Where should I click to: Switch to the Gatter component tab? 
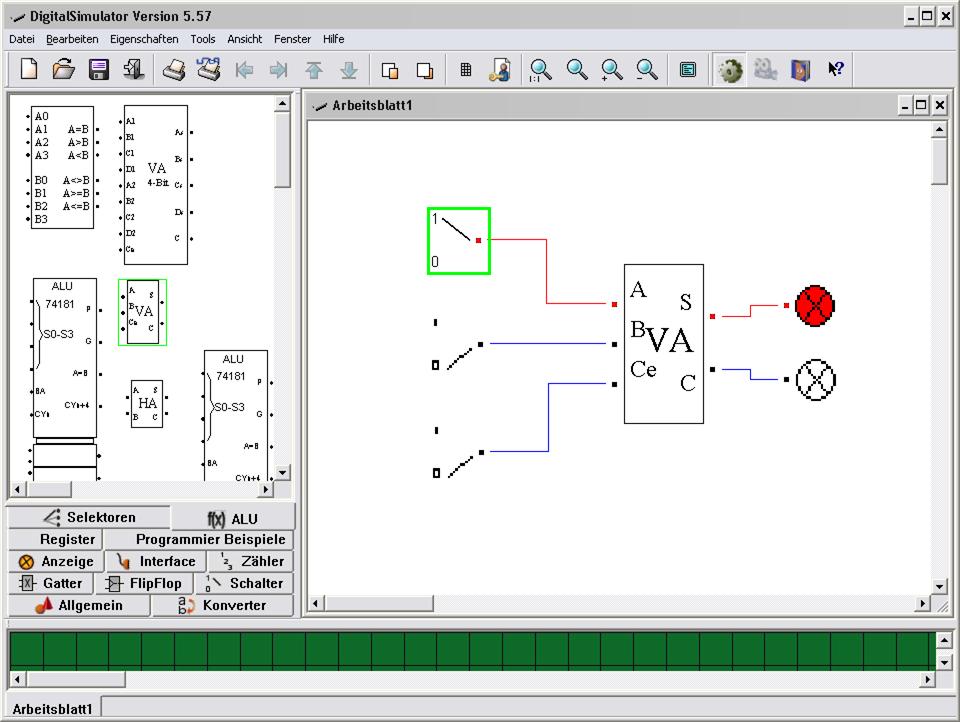click(52, 583)
